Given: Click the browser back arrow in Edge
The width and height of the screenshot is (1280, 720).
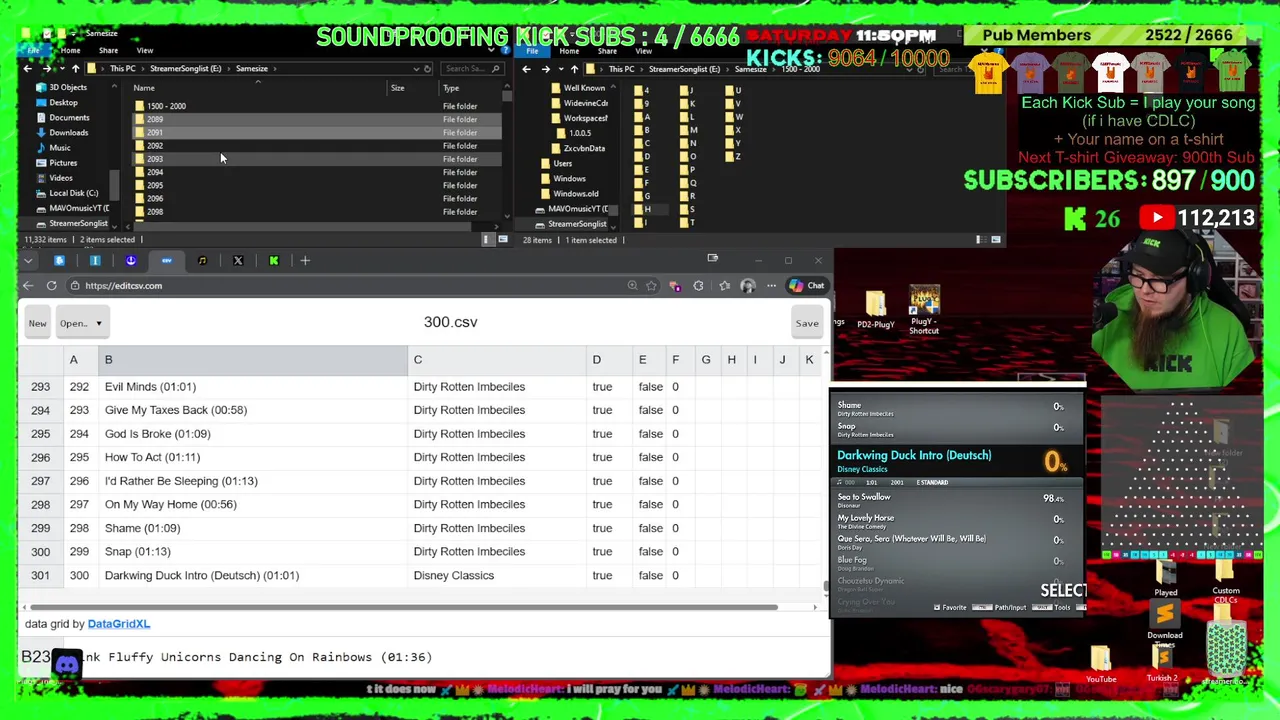Looking at the screenshot, I should tap(28, 286).
